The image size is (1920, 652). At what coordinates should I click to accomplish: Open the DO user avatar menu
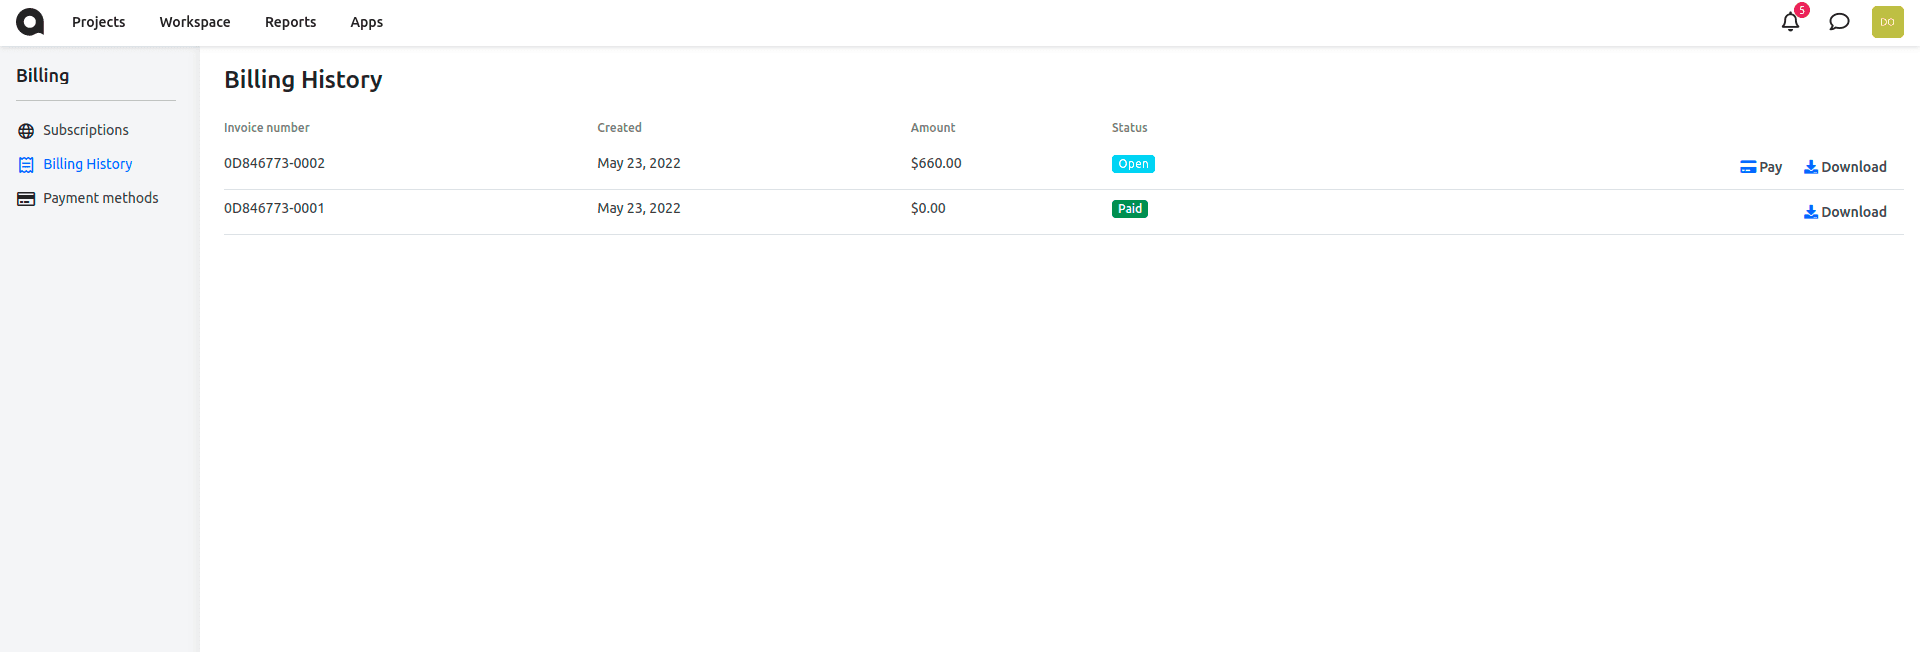(x=1887, y=22)
